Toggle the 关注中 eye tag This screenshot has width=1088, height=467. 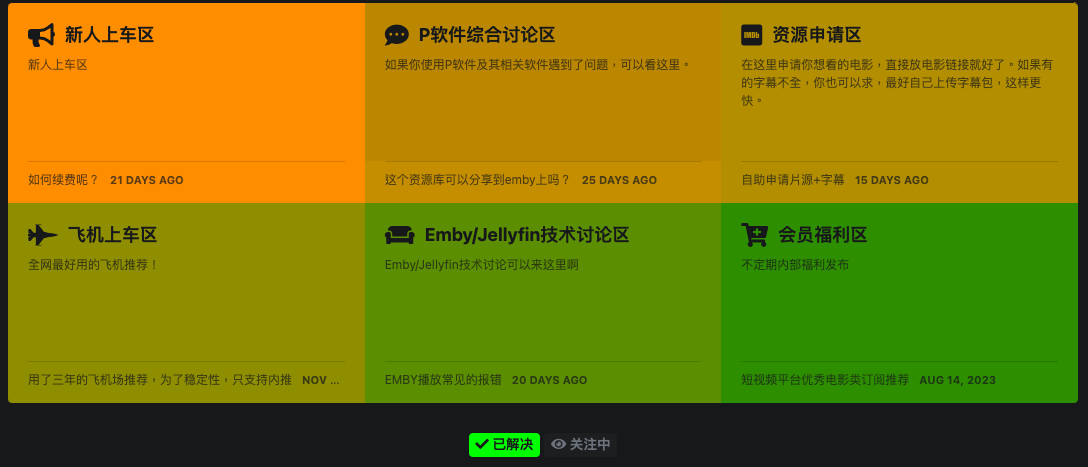pos(581,445)
